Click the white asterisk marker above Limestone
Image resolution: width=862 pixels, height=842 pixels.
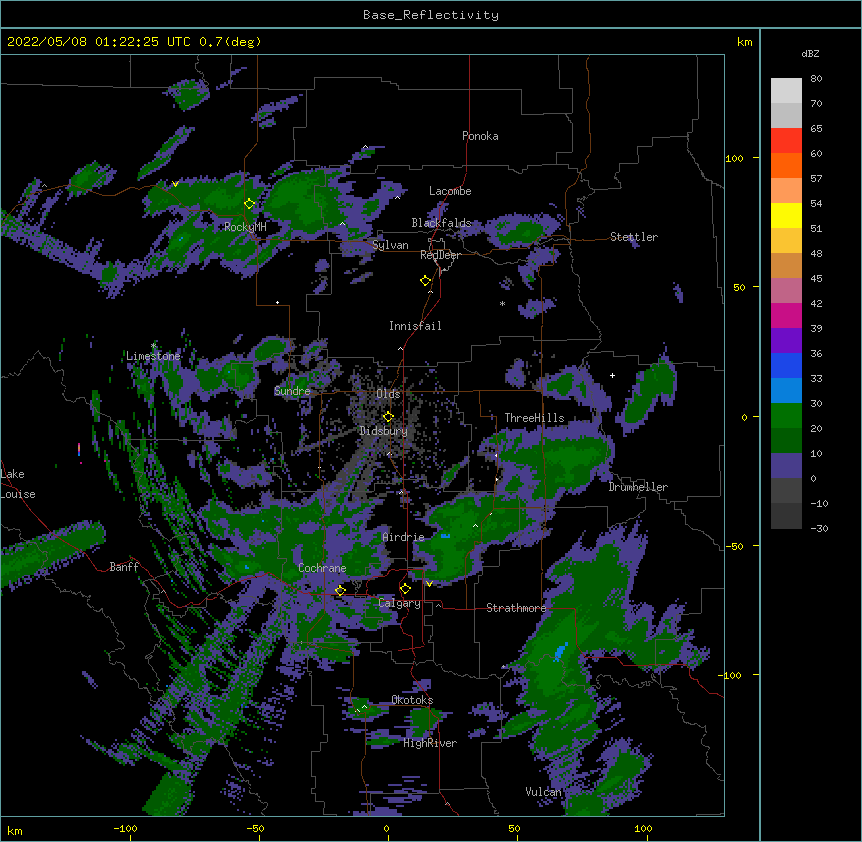153,346
